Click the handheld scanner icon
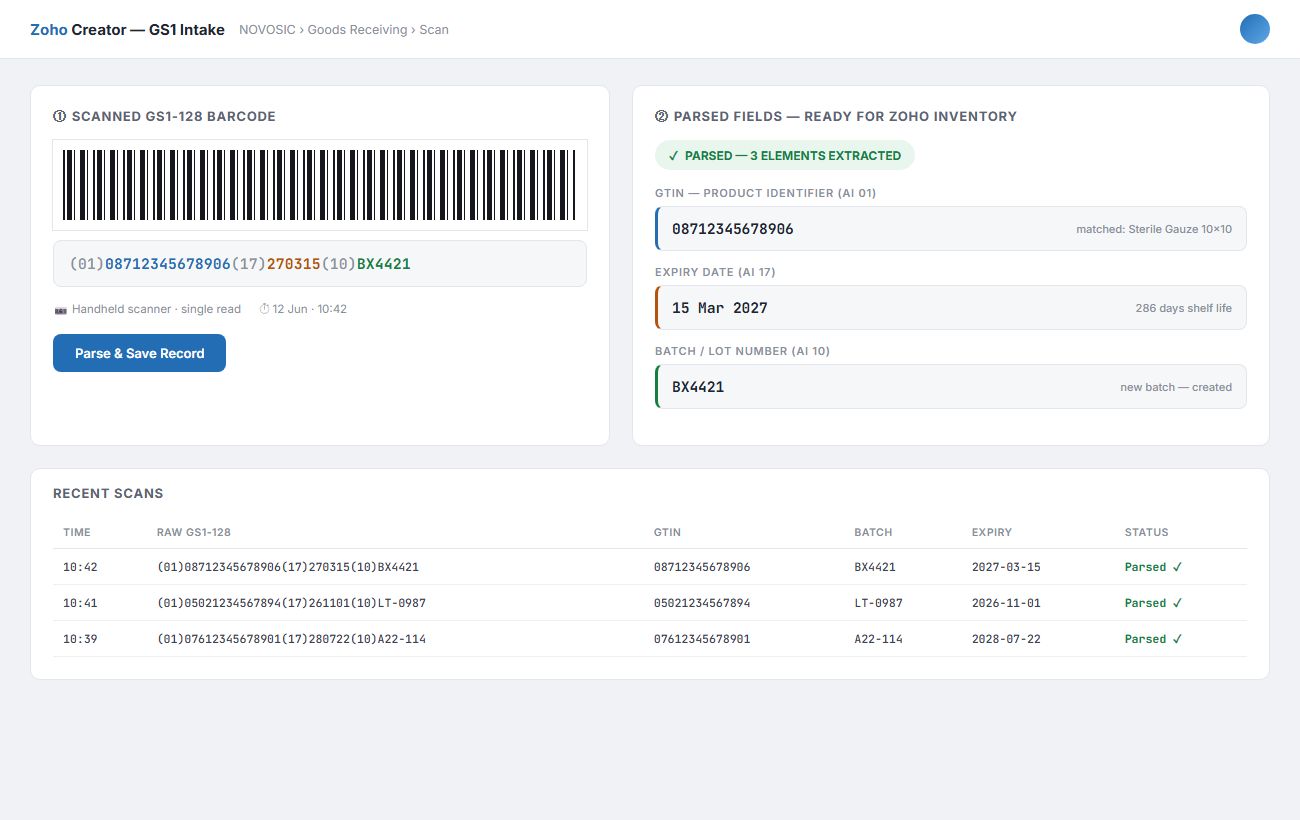The width and height of the screenshot is (1300, 820). 60,310
